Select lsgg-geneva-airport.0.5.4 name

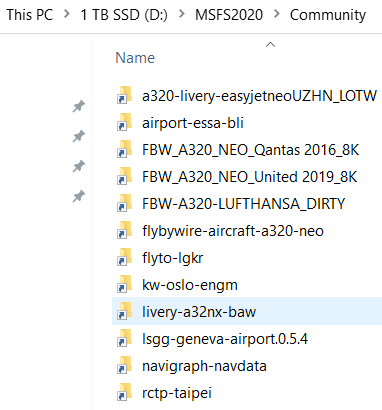click(225, 339)
